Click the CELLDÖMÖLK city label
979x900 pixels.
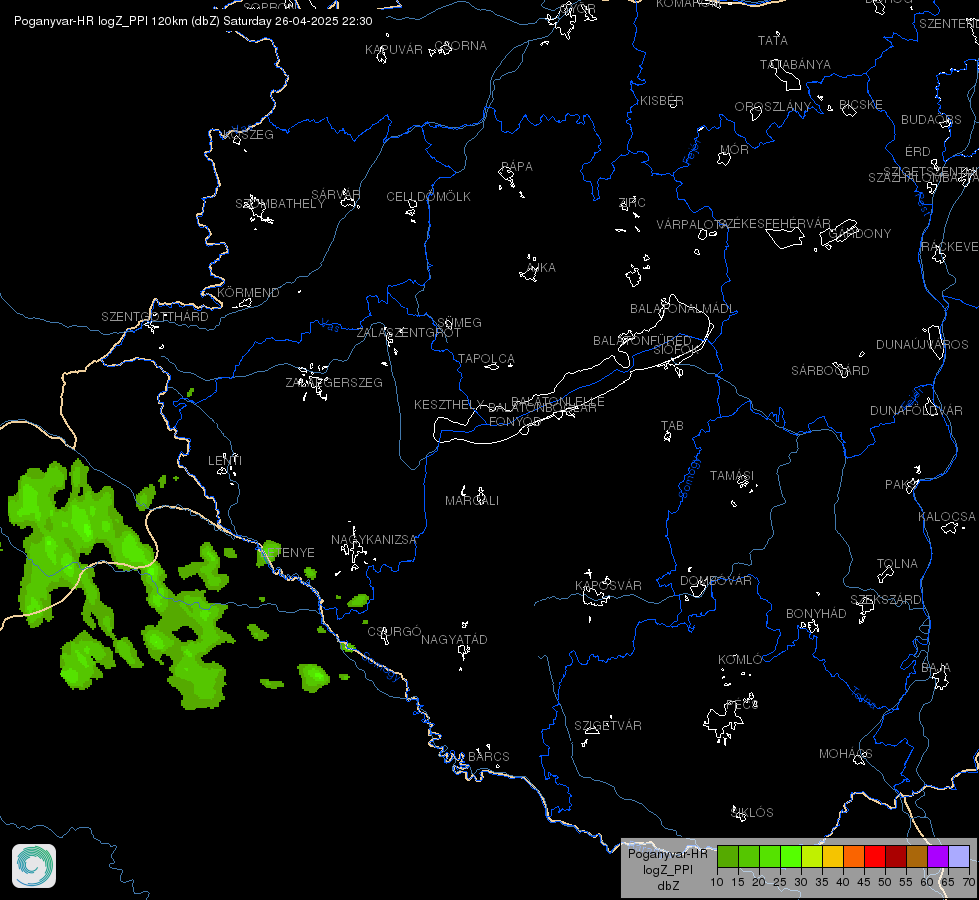pos(428,197)
